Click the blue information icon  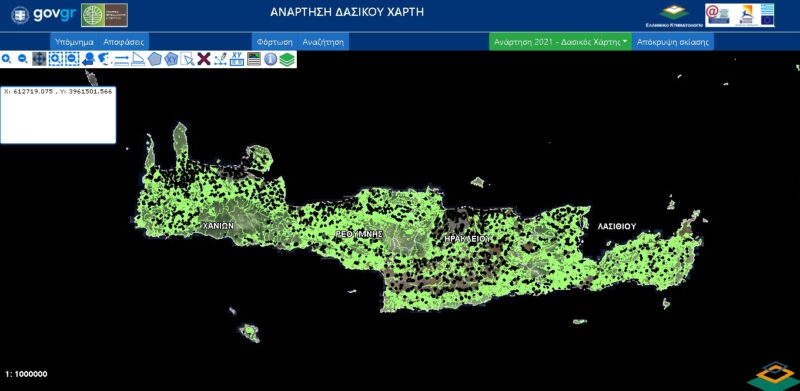(x=270, y=59)
